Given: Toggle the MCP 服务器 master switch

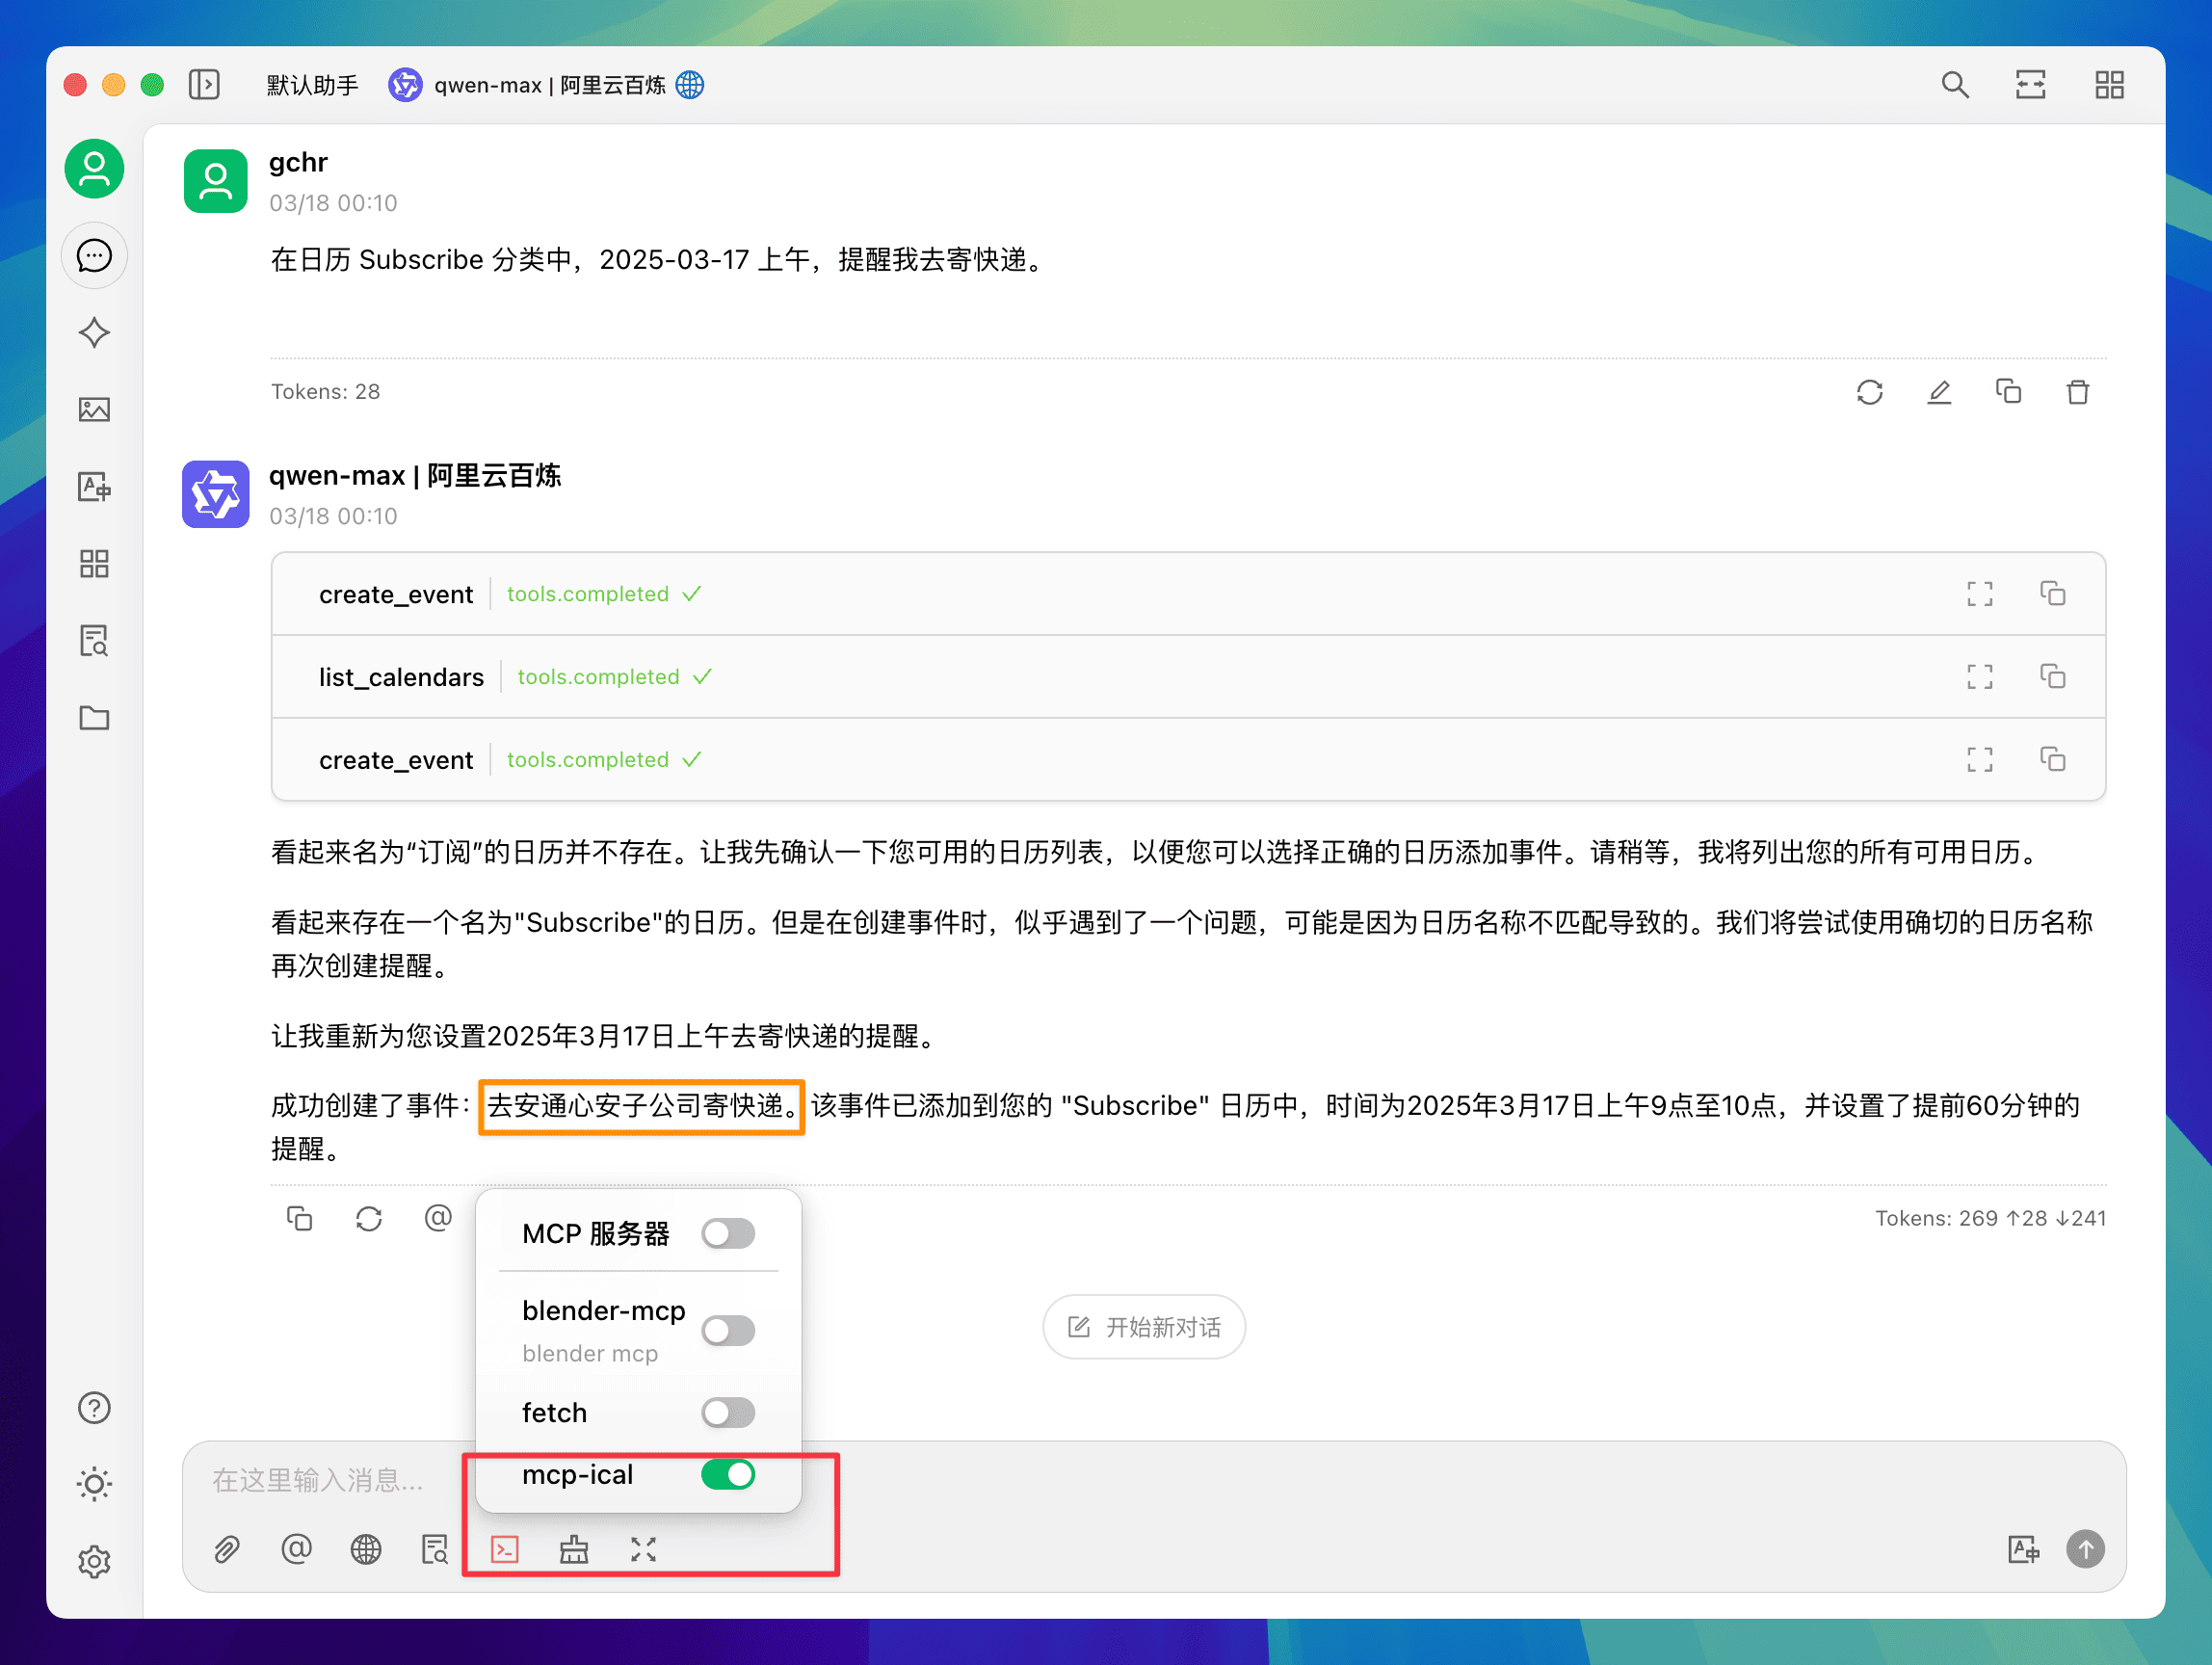Looking at the screenshot, I should coord(728,1234).
